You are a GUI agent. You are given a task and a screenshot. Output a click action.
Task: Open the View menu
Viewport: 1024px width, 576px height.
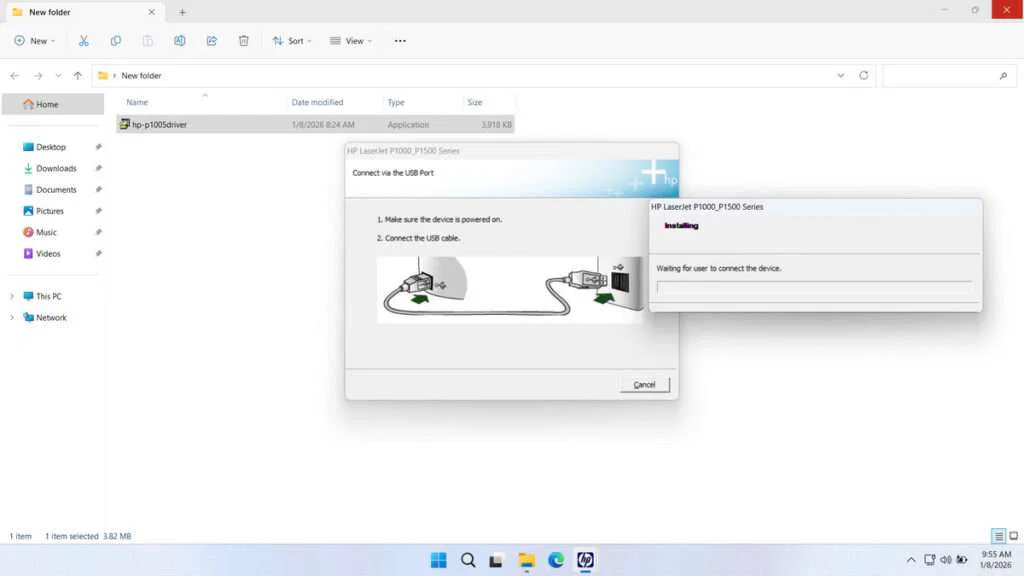pyautogui.click(x=351, y=41)
